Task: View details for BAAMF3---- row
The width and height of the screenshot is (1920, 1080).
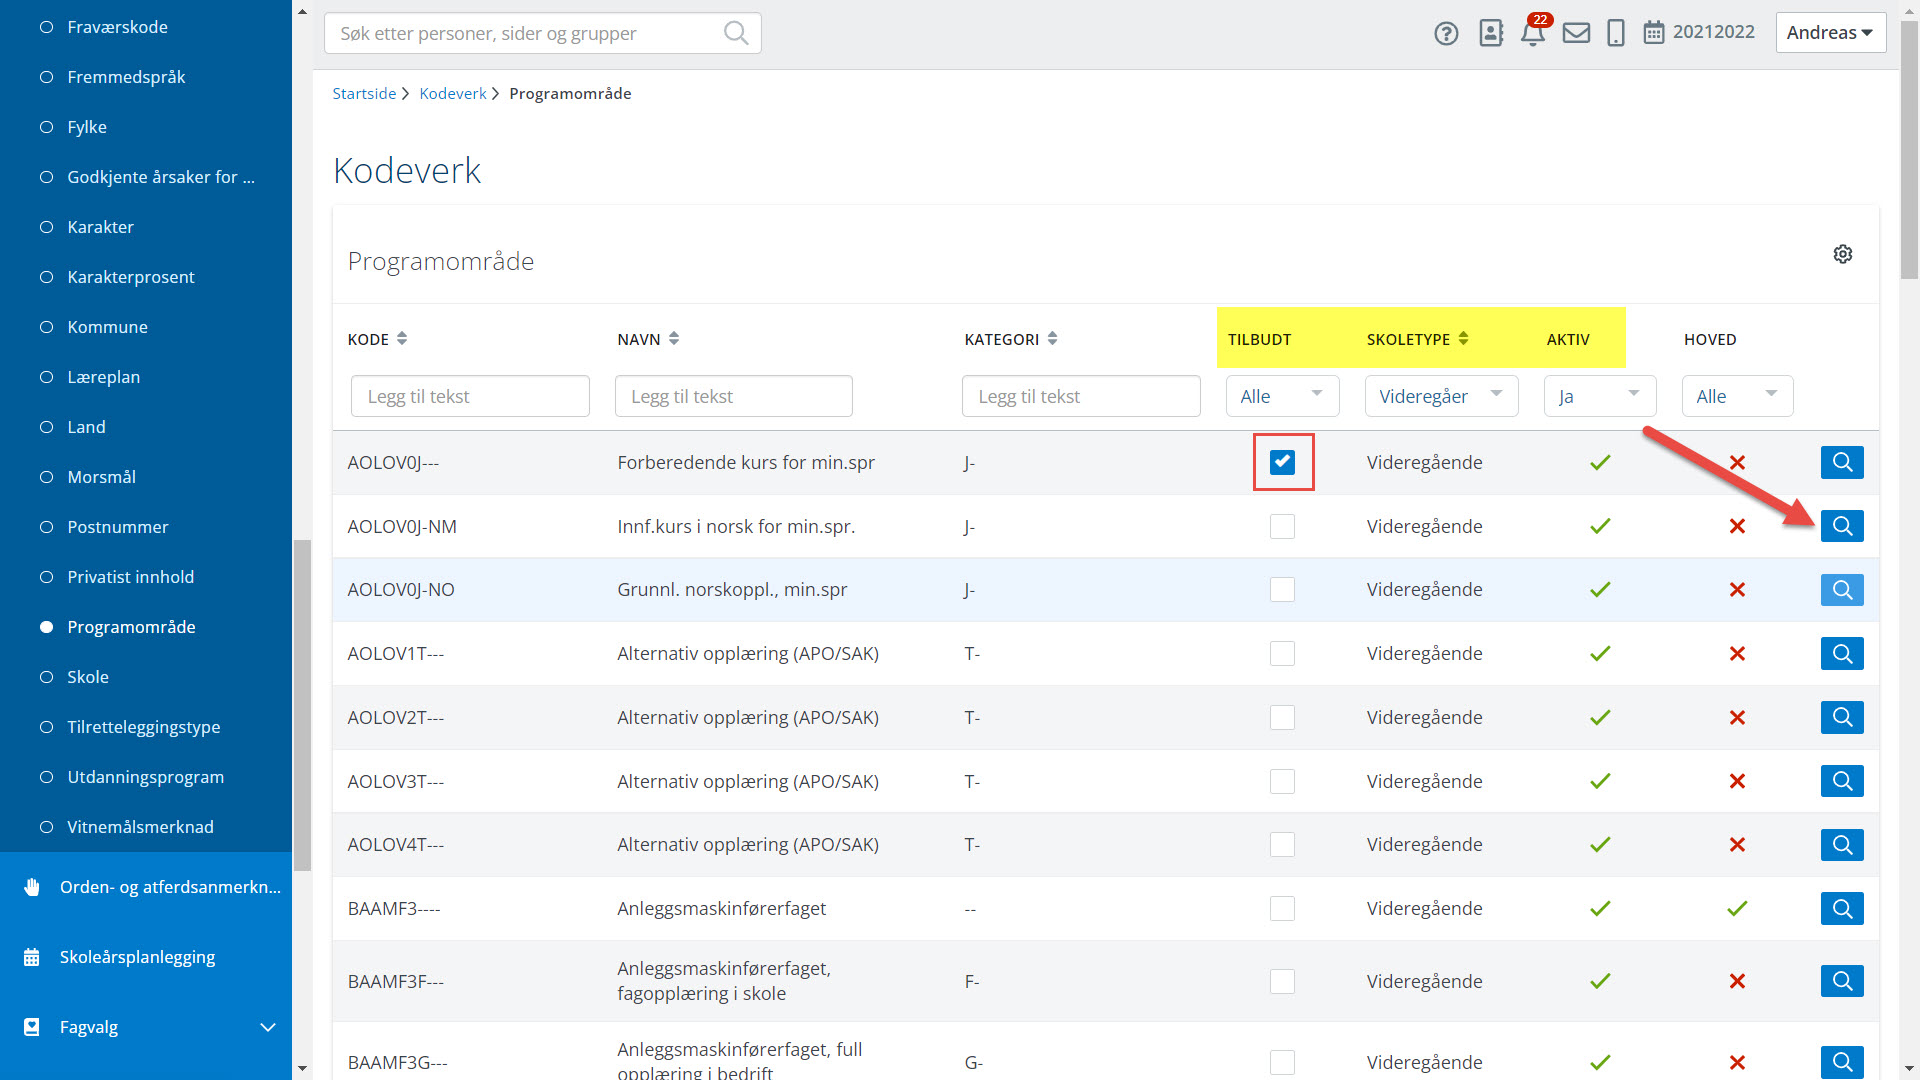Action: pyautogui.click(x=1842, y=909)
